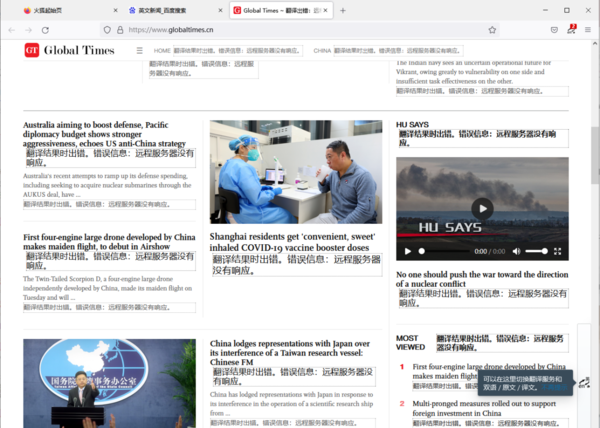Open the Pocket save icon
The width and height of the screenshot is (600, 428).
click(x=554, y=30)
